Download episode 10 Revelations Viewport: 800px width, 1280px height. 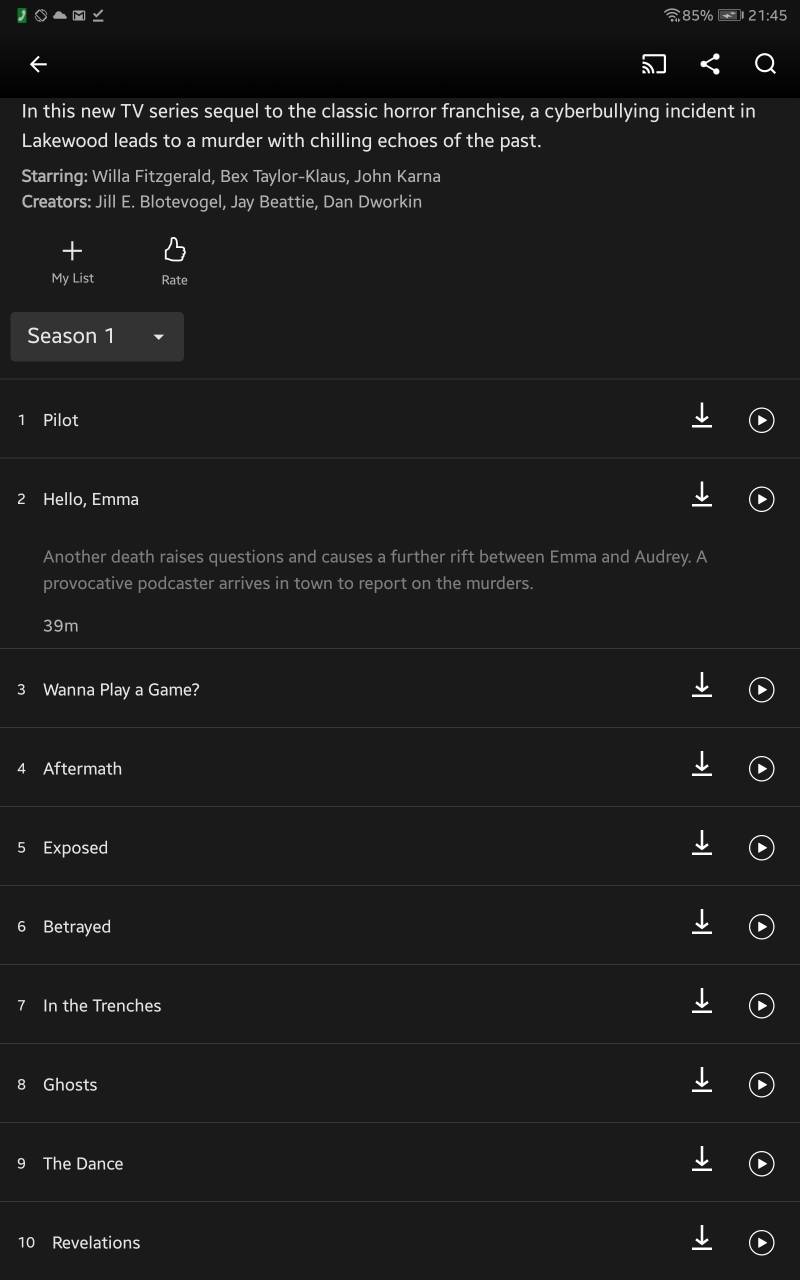click(x=702, y=1238)
